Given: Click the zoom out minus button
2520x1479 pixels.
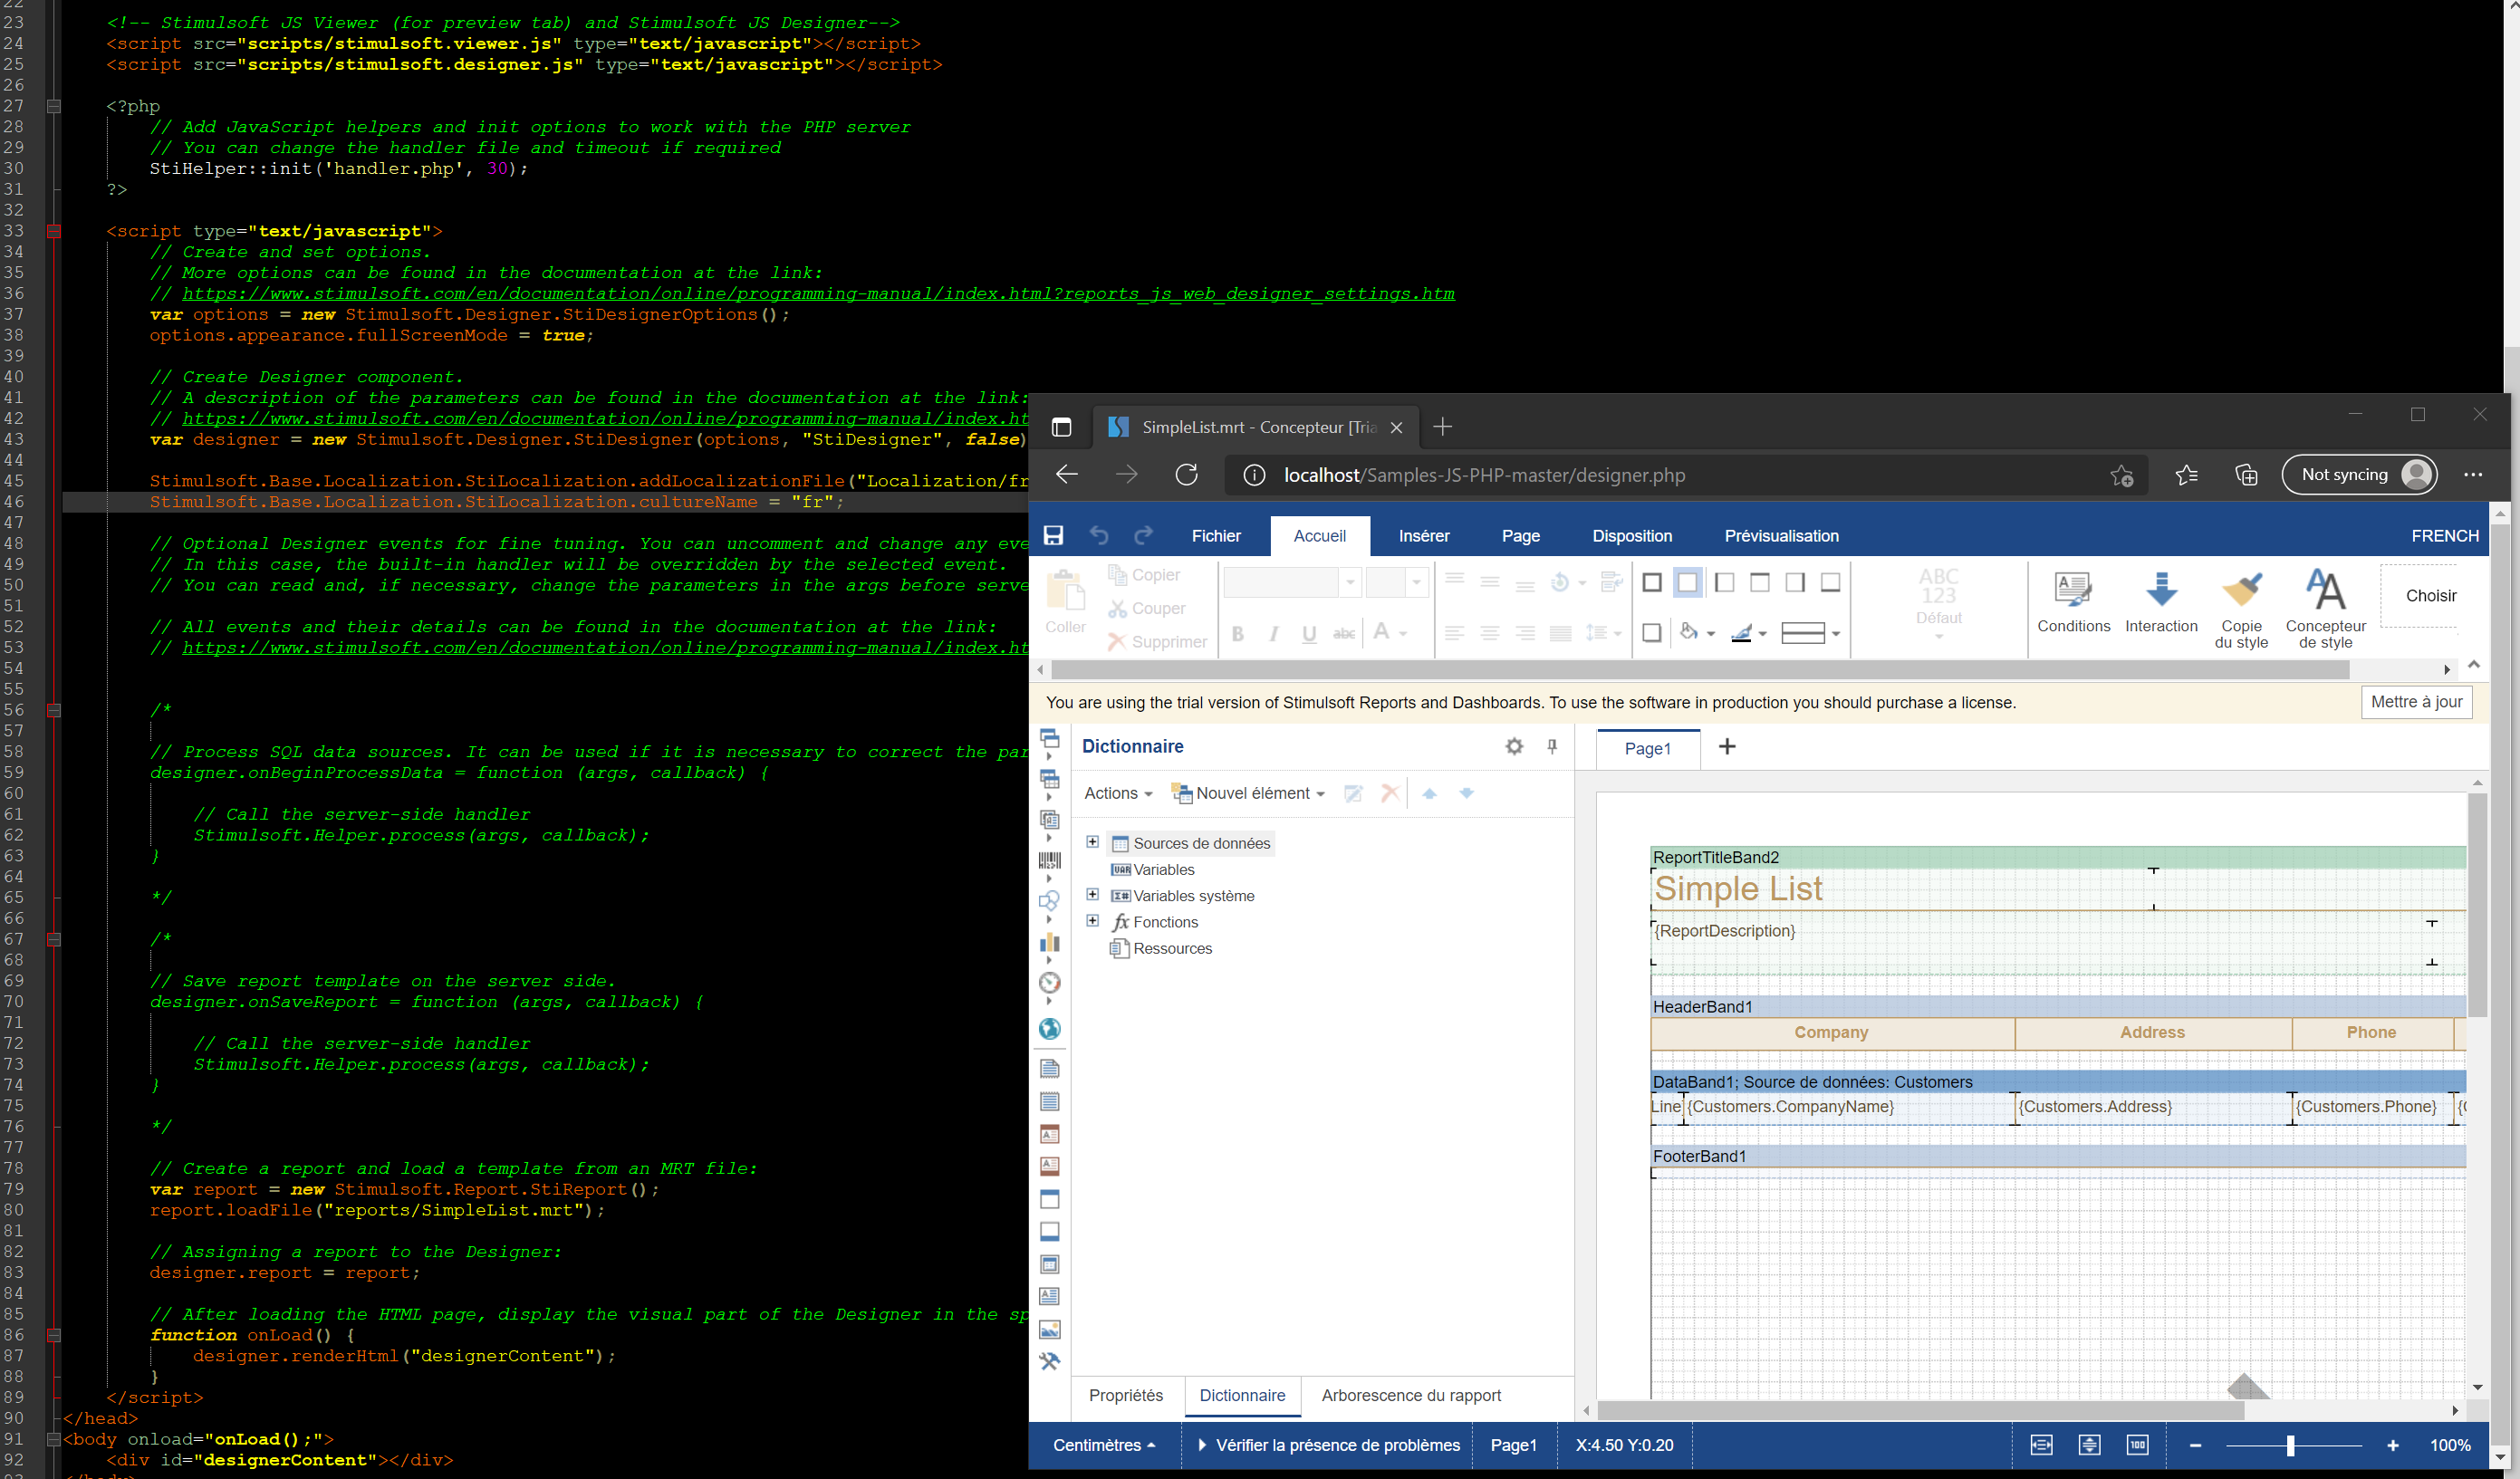Looking at the screenshot, I should 2195,1446.
